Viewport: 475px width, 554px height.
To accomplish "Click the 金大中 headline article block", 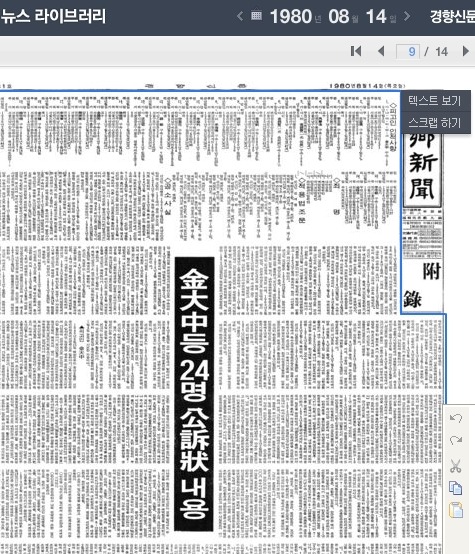I will pyautogui.click(x=194, y=394).
